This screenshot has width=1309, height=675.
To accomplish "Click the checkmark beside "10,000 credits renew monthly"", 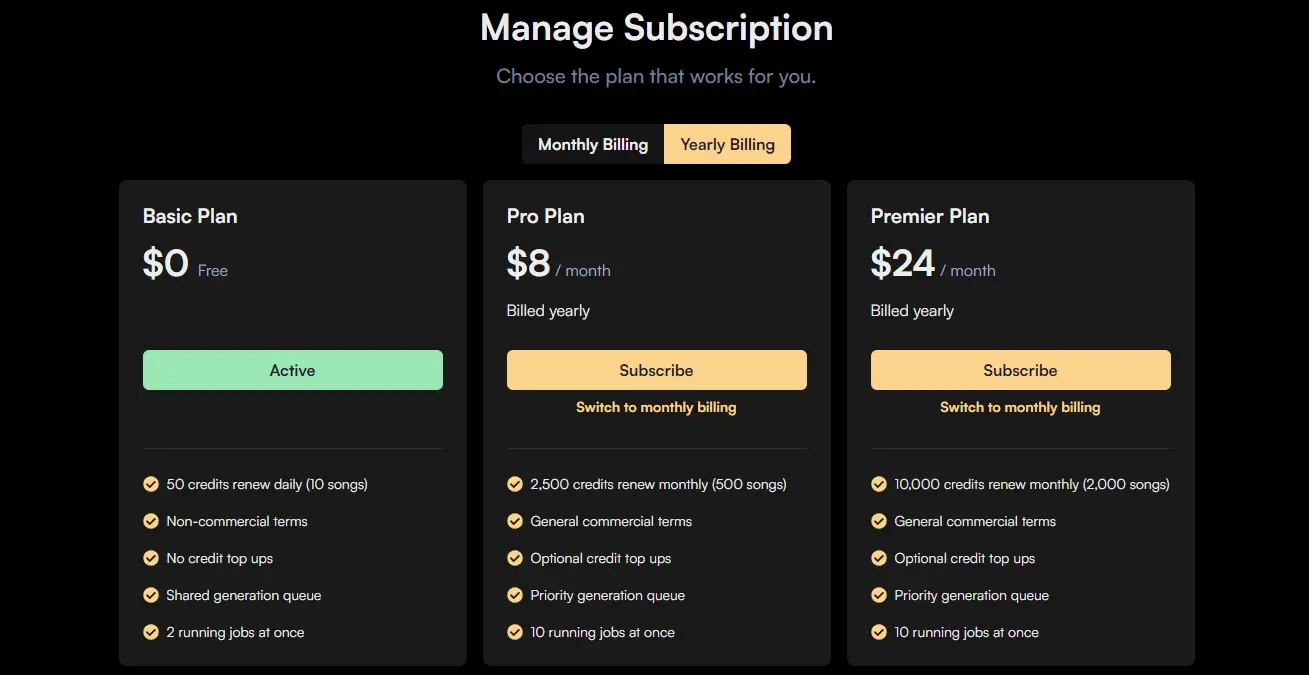I will pyautogui.click(x=879, y=484).
